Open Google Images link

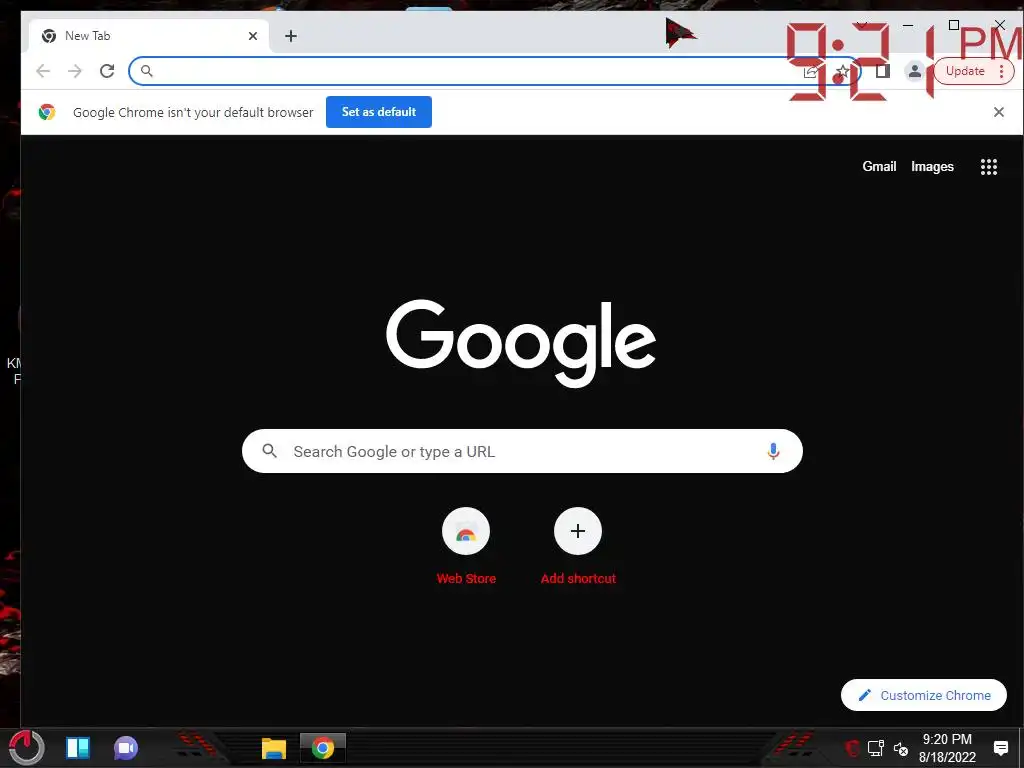(x=932, y=167)
